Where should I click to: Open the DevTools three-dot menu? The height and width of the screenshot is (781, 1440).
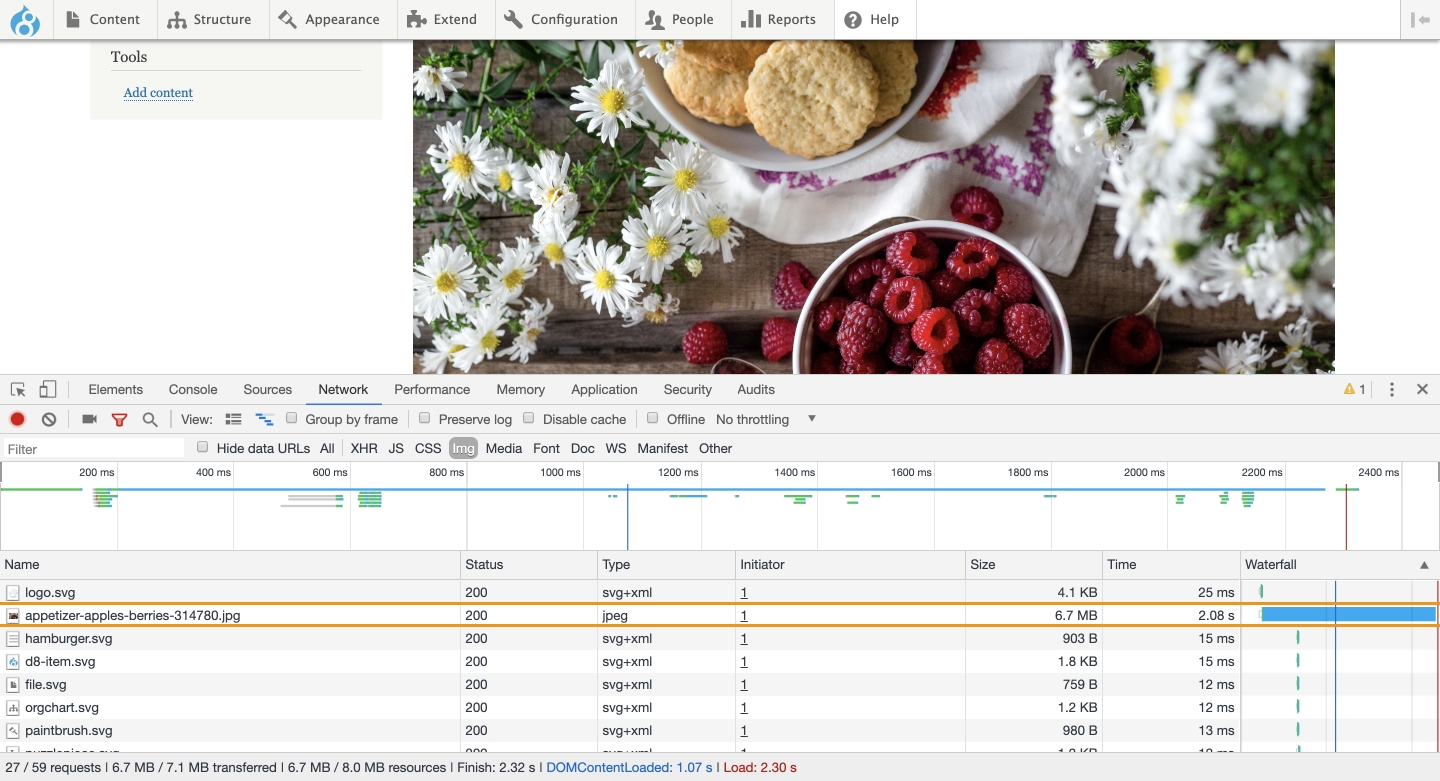pos(1391,390)
